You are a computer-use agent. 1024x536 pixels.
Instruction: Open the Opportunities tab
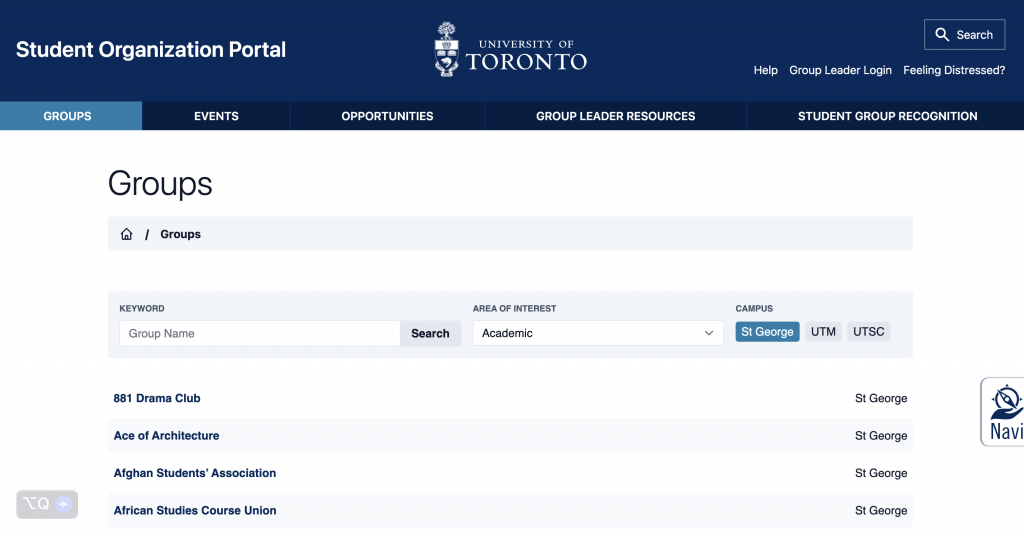[387, 116]
